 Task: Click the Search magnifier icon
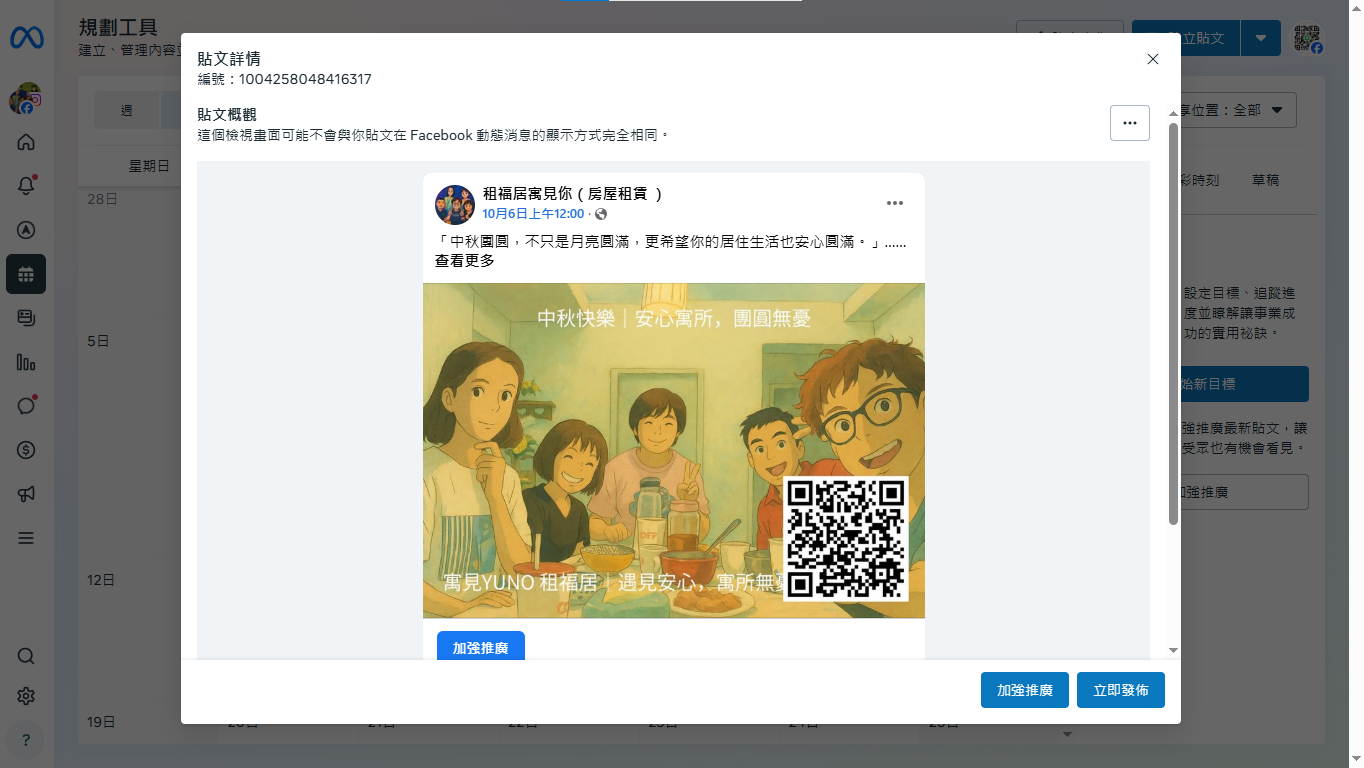click(x=26, y=656)
